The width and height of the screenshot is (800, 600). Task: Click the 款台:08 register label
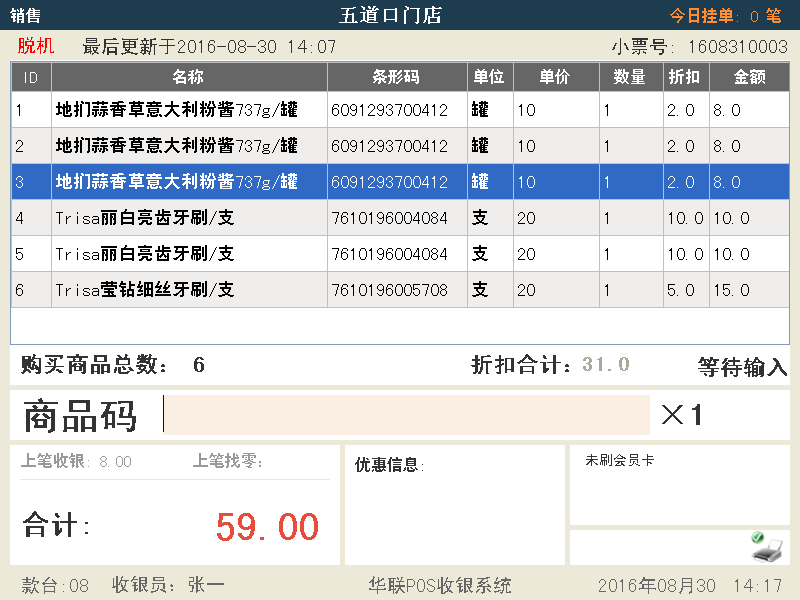55,585
